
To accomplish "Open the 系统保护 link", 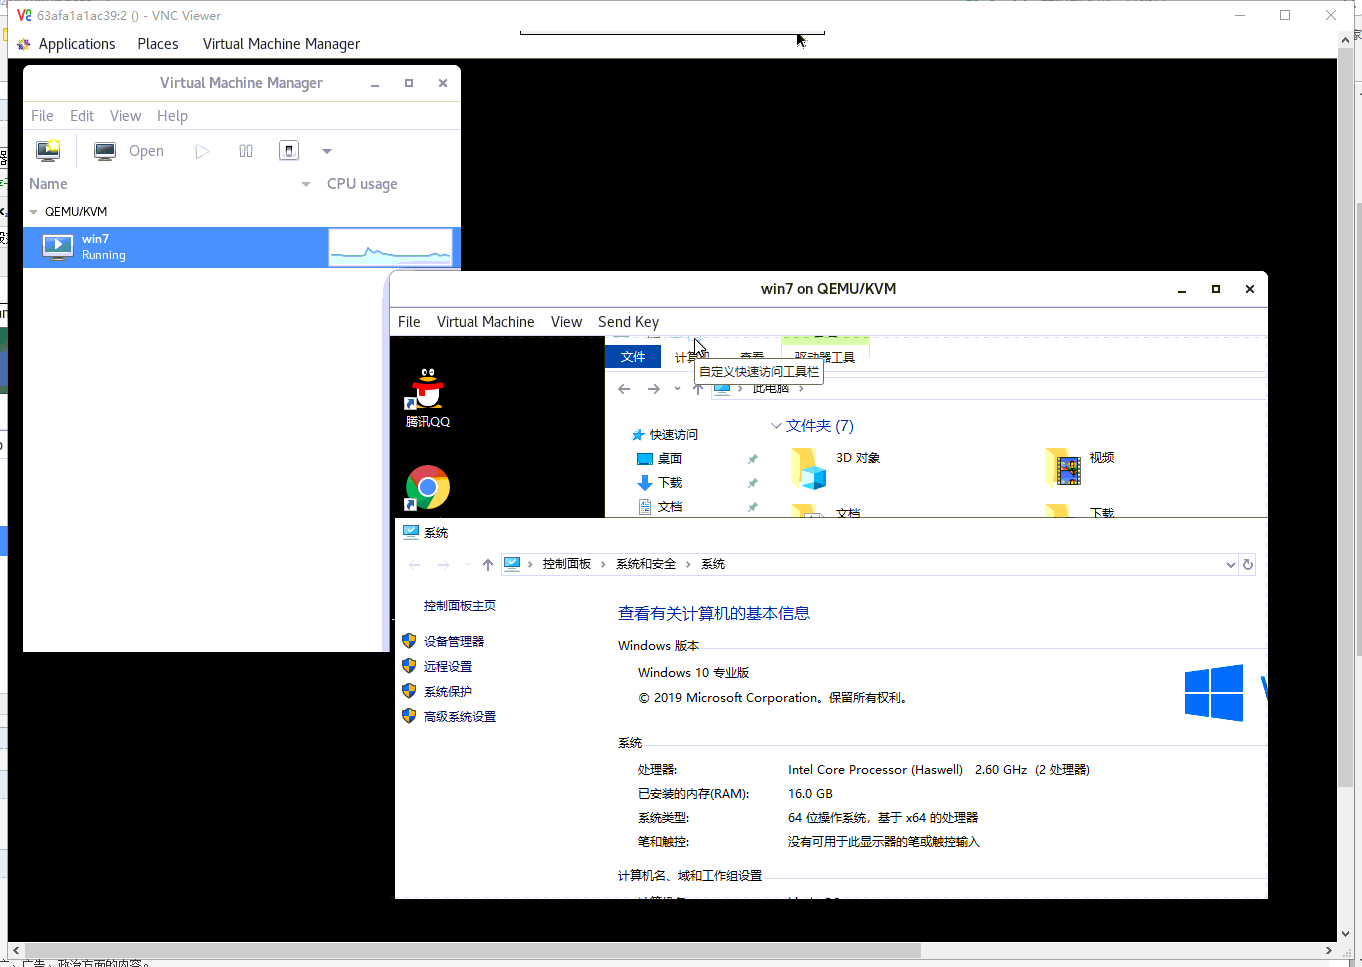I will (x=448, y=692).
